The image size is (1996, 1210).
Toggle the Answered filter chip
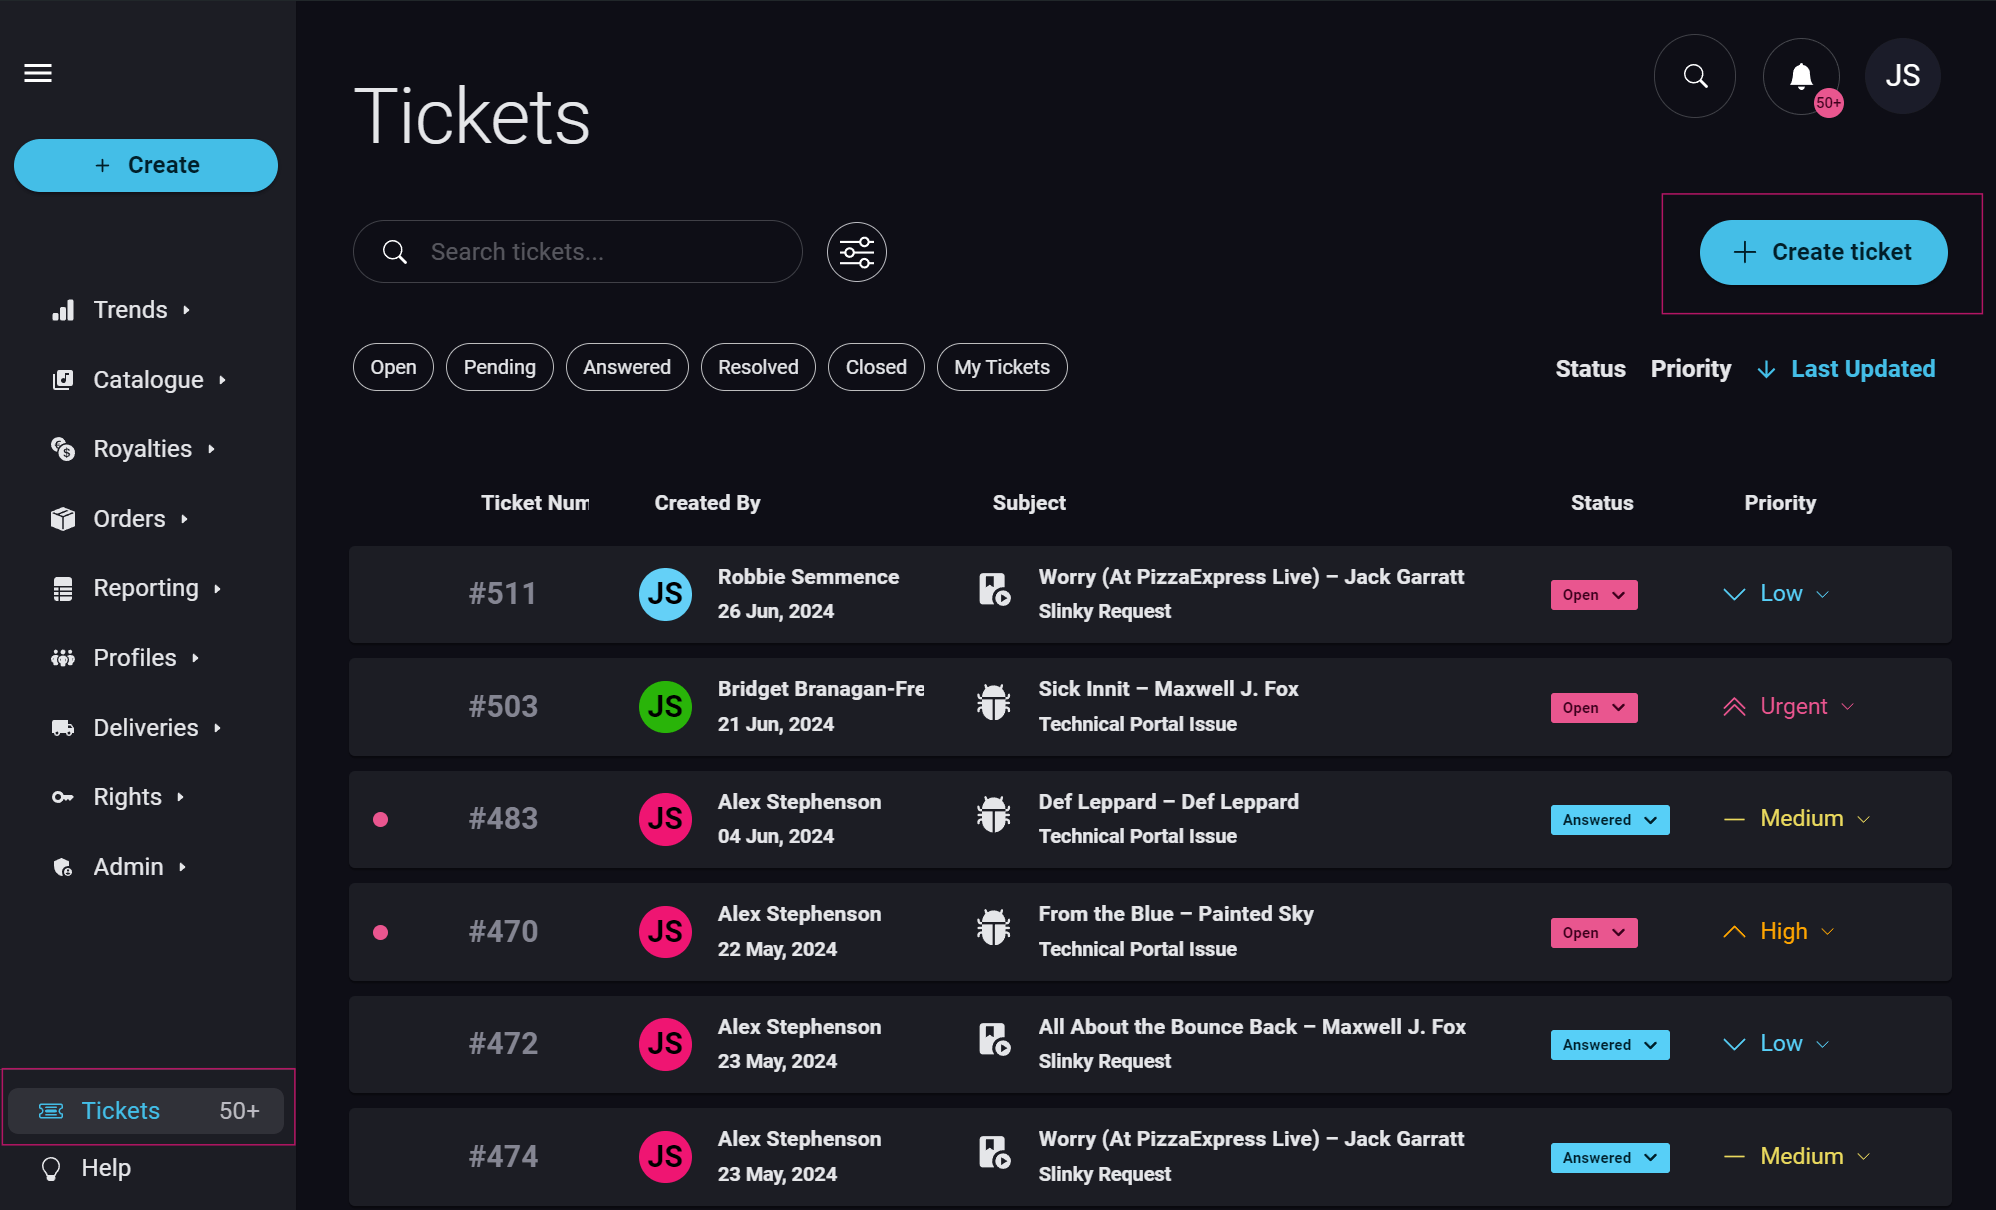pos(627,367)
